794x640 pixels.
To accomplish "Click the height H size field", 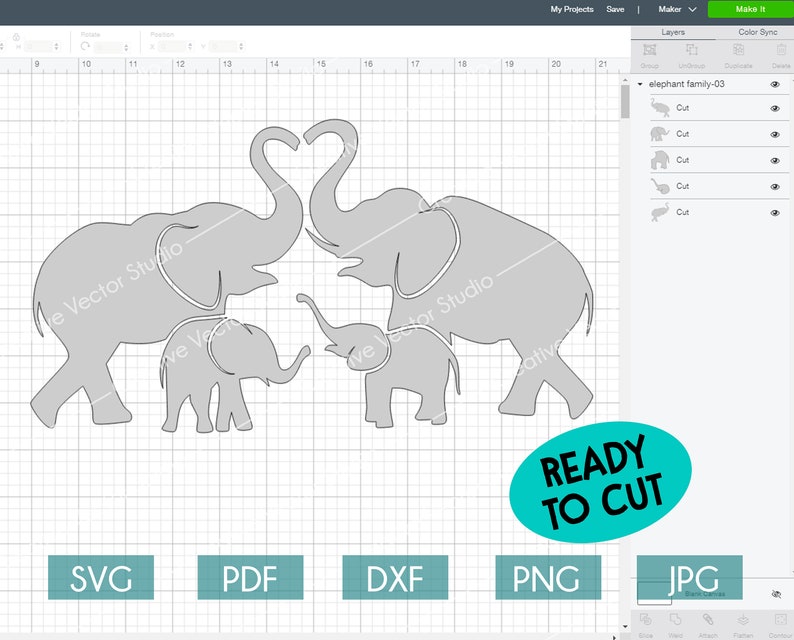I will point(37,47).
